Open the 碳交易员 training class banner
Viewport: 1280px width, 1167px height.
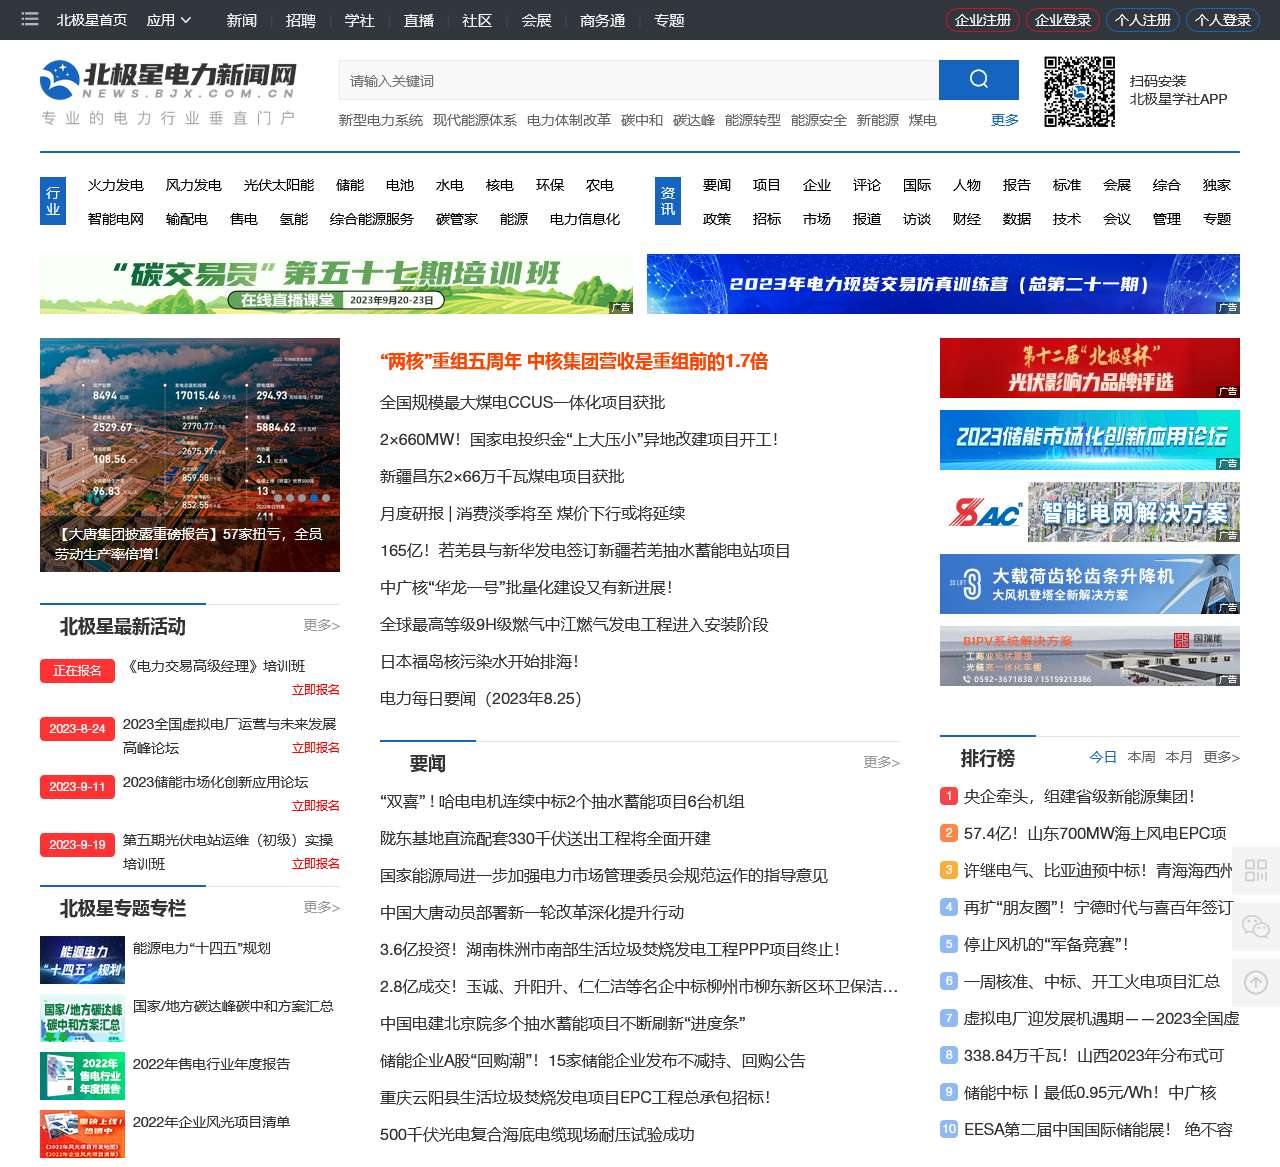(x=336, y=284)
